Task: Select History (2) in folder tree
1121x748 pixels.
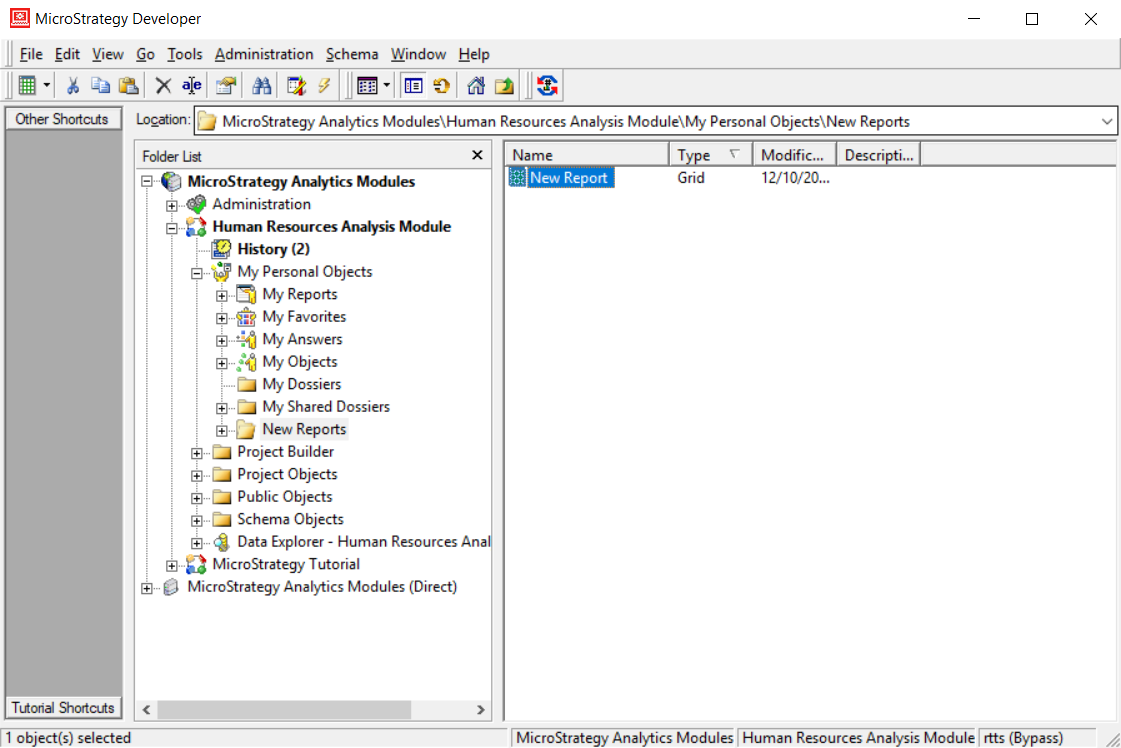Action: click(x=273, y=249)
